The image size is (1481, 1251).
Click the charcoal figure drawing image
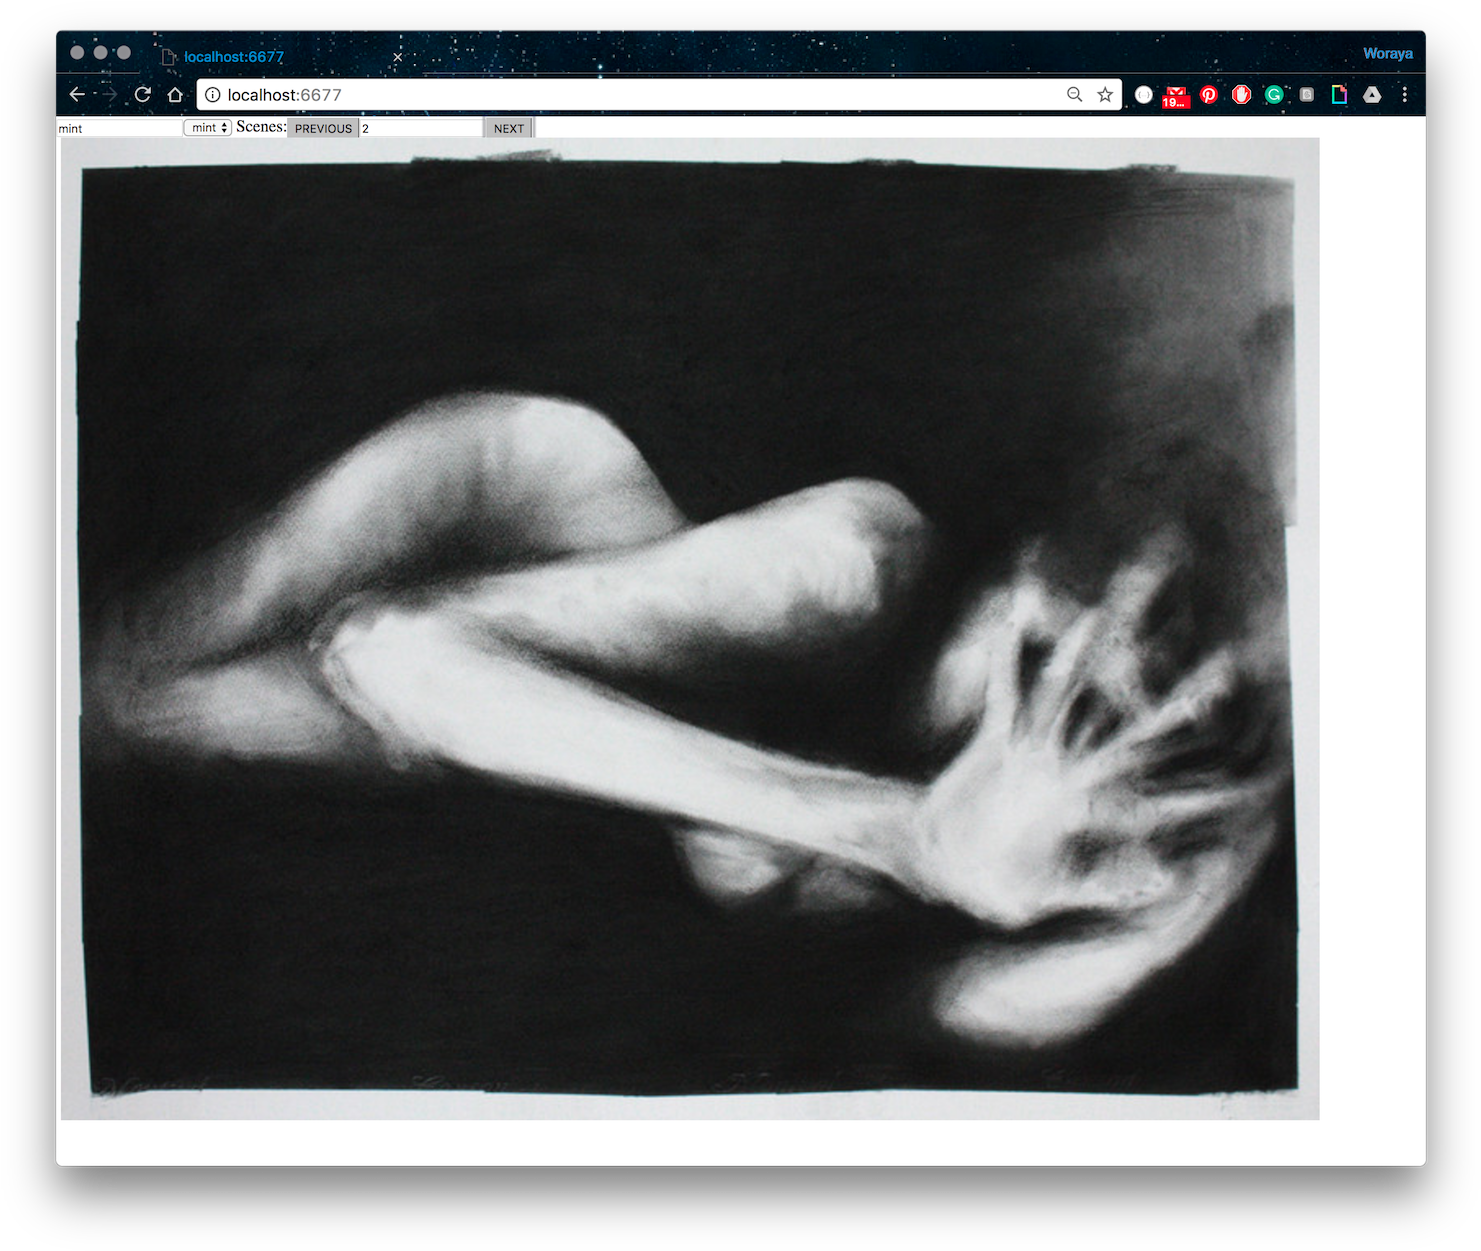pyautogui.click(x=690, y=629)
